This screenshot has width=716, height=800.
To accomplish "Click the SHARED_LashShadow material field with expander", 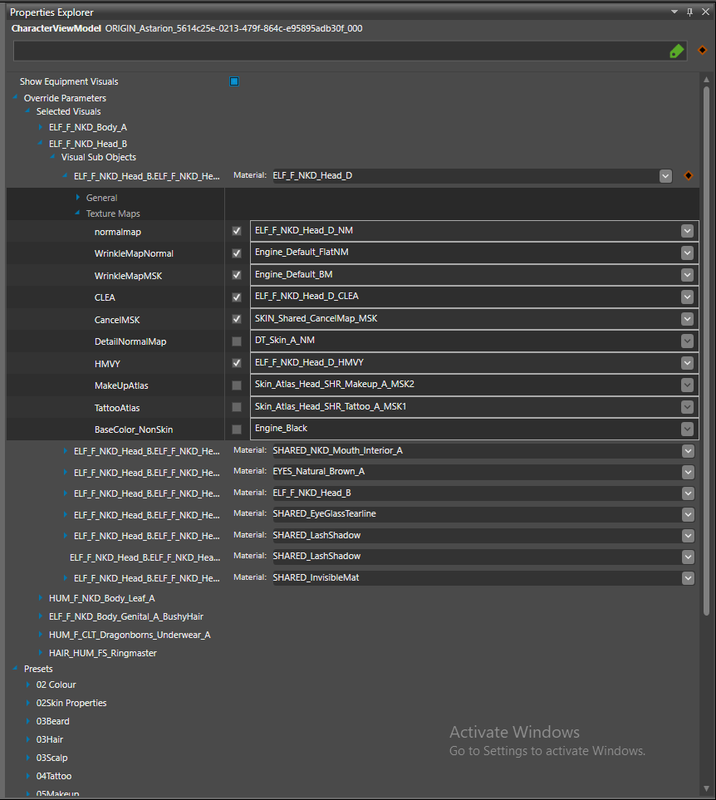I will pos(483,535).
